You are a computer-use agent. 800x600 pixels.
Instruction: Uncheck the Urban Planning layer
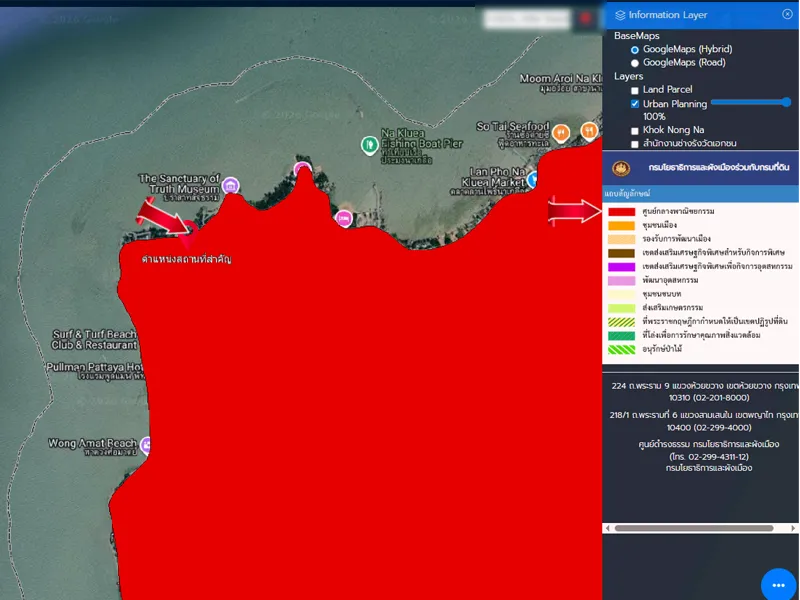click(x=634, y=104)
